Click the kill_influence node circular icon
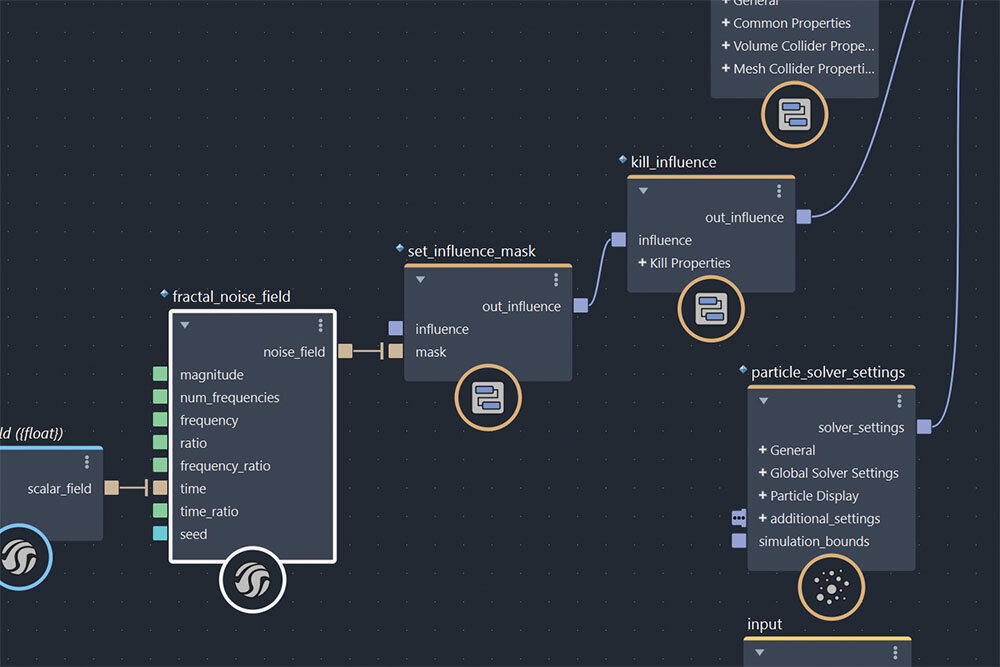The width and height of the screenshot is (1000, 667). 711,309
